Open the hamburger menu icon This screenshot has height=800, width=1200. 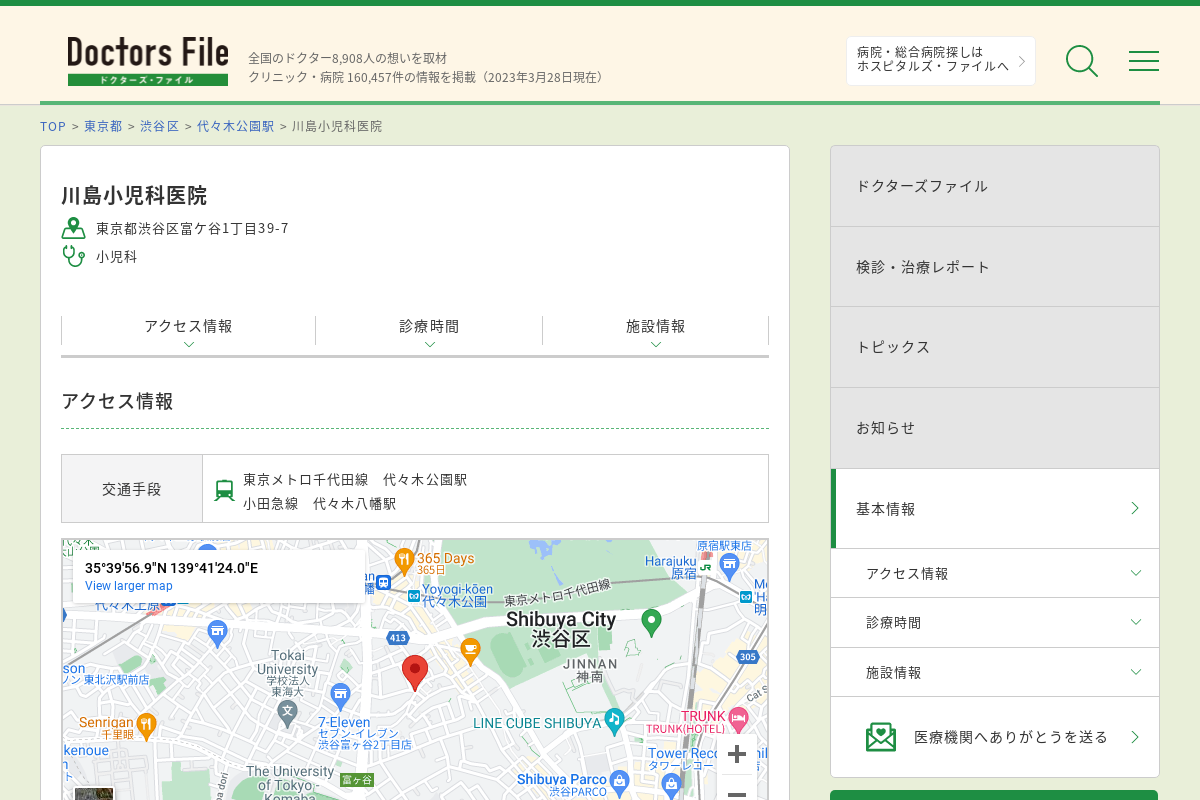pos(1144,61)
